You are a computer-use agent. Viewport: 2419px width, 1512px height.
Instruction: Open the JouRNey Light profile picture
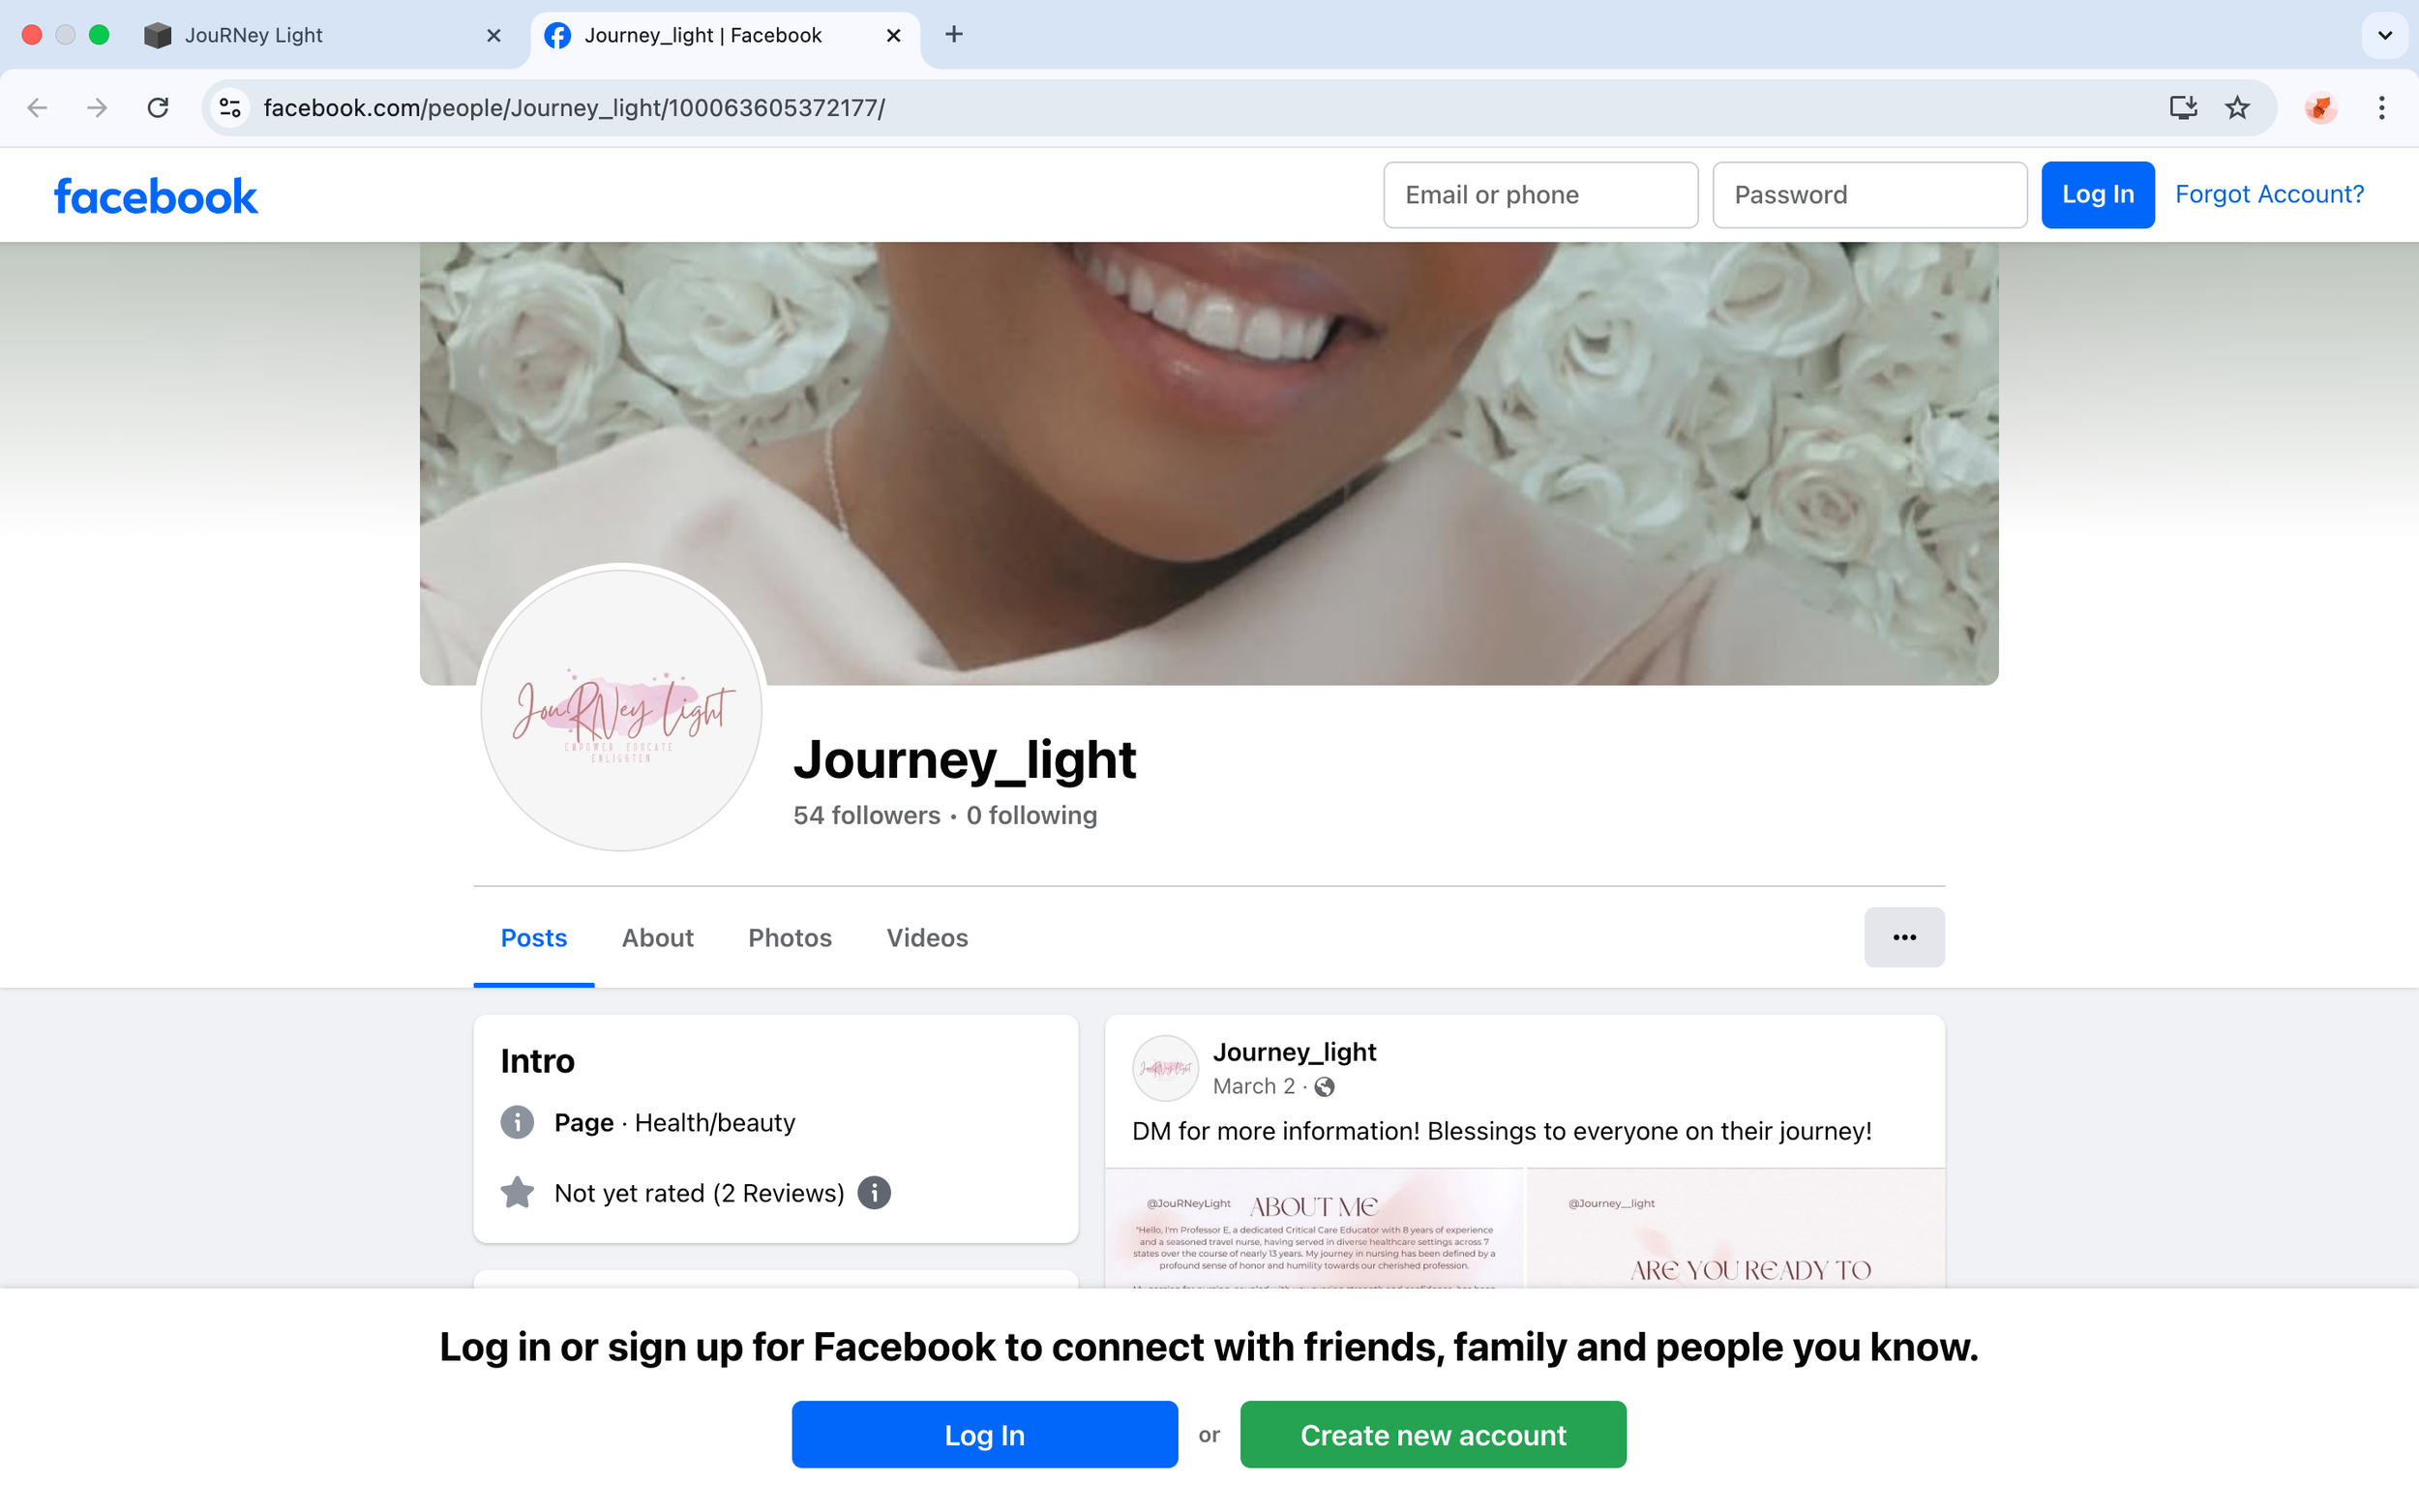click(x=621, y=710)
